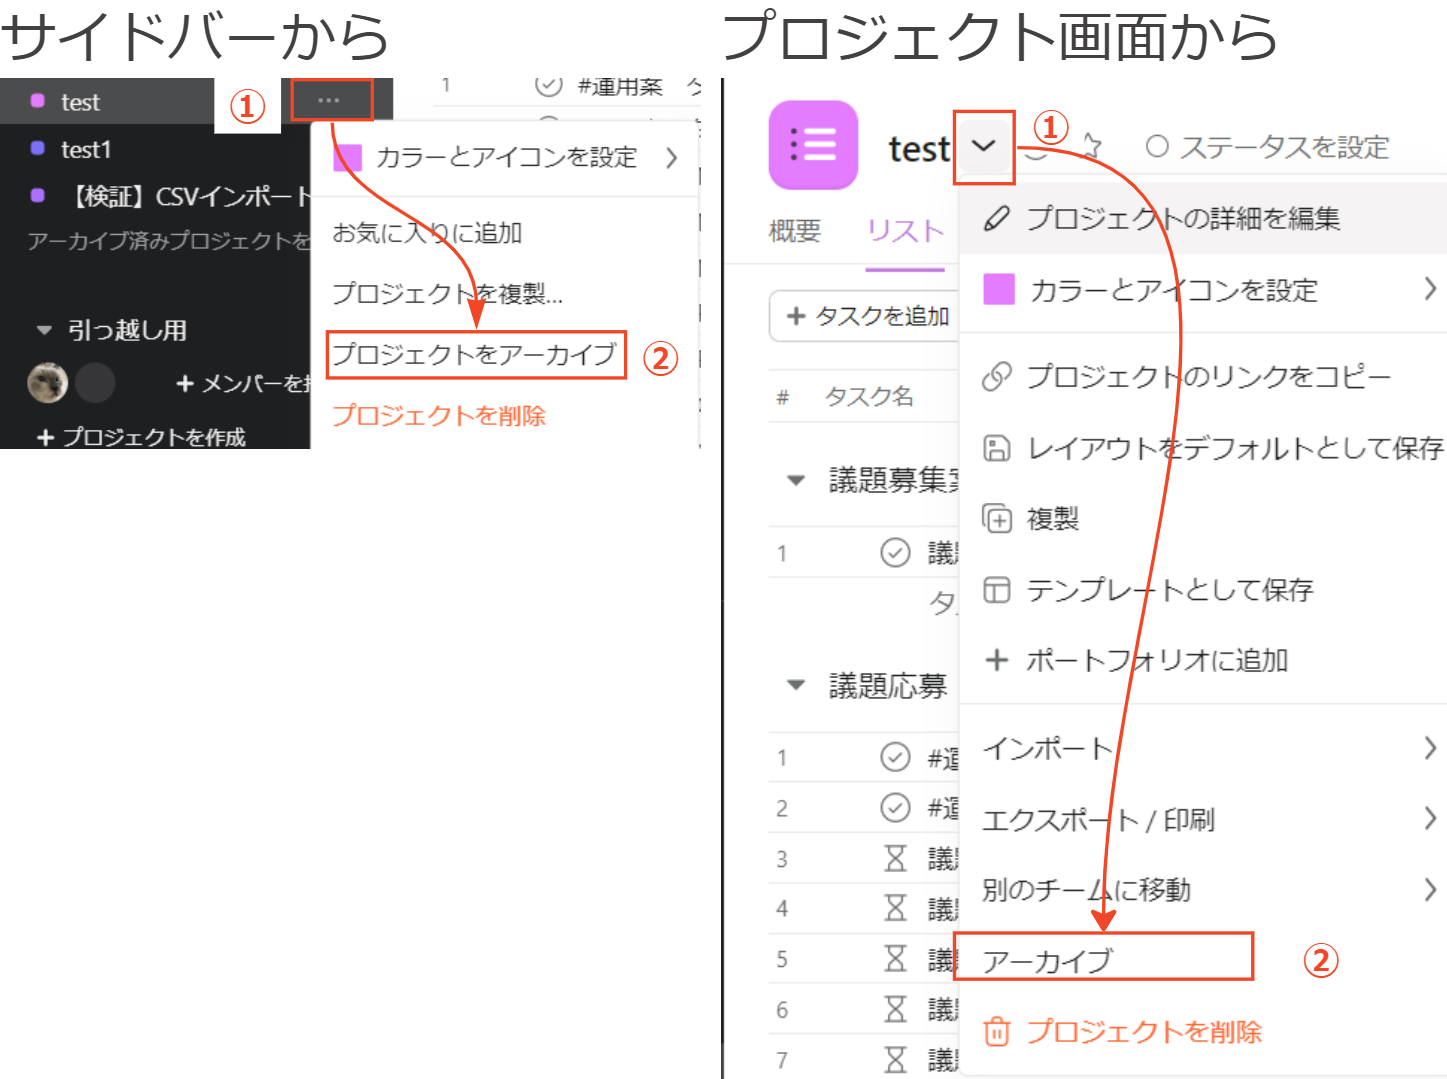This screenshot has height=1079, width=1447.
Task: Select プロジェクトのリンクをコピー menu item
Action: [x=1203, y=376]
